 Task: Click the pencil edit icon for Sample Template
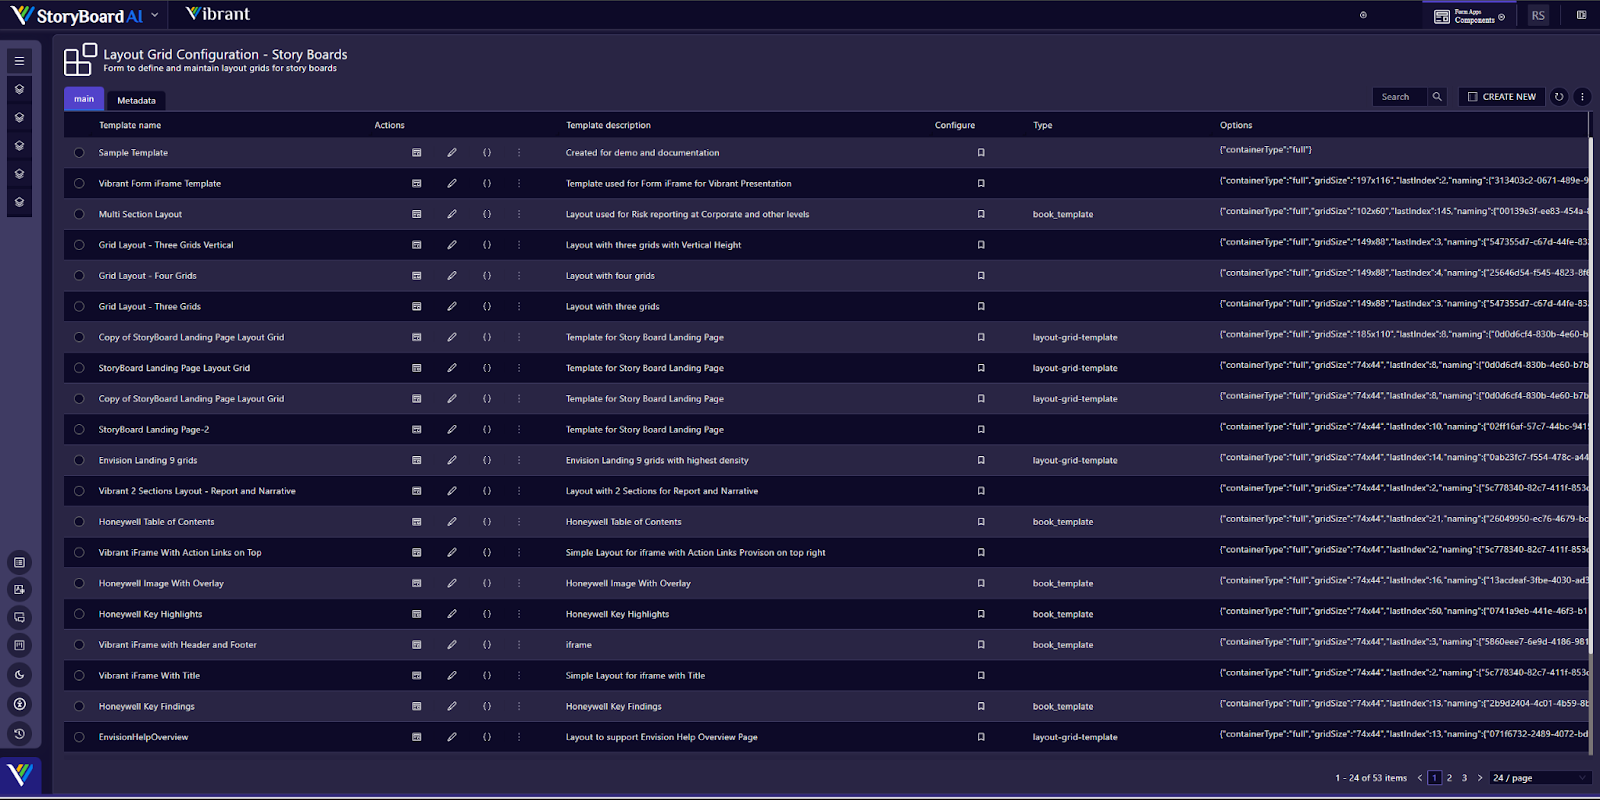452,153
